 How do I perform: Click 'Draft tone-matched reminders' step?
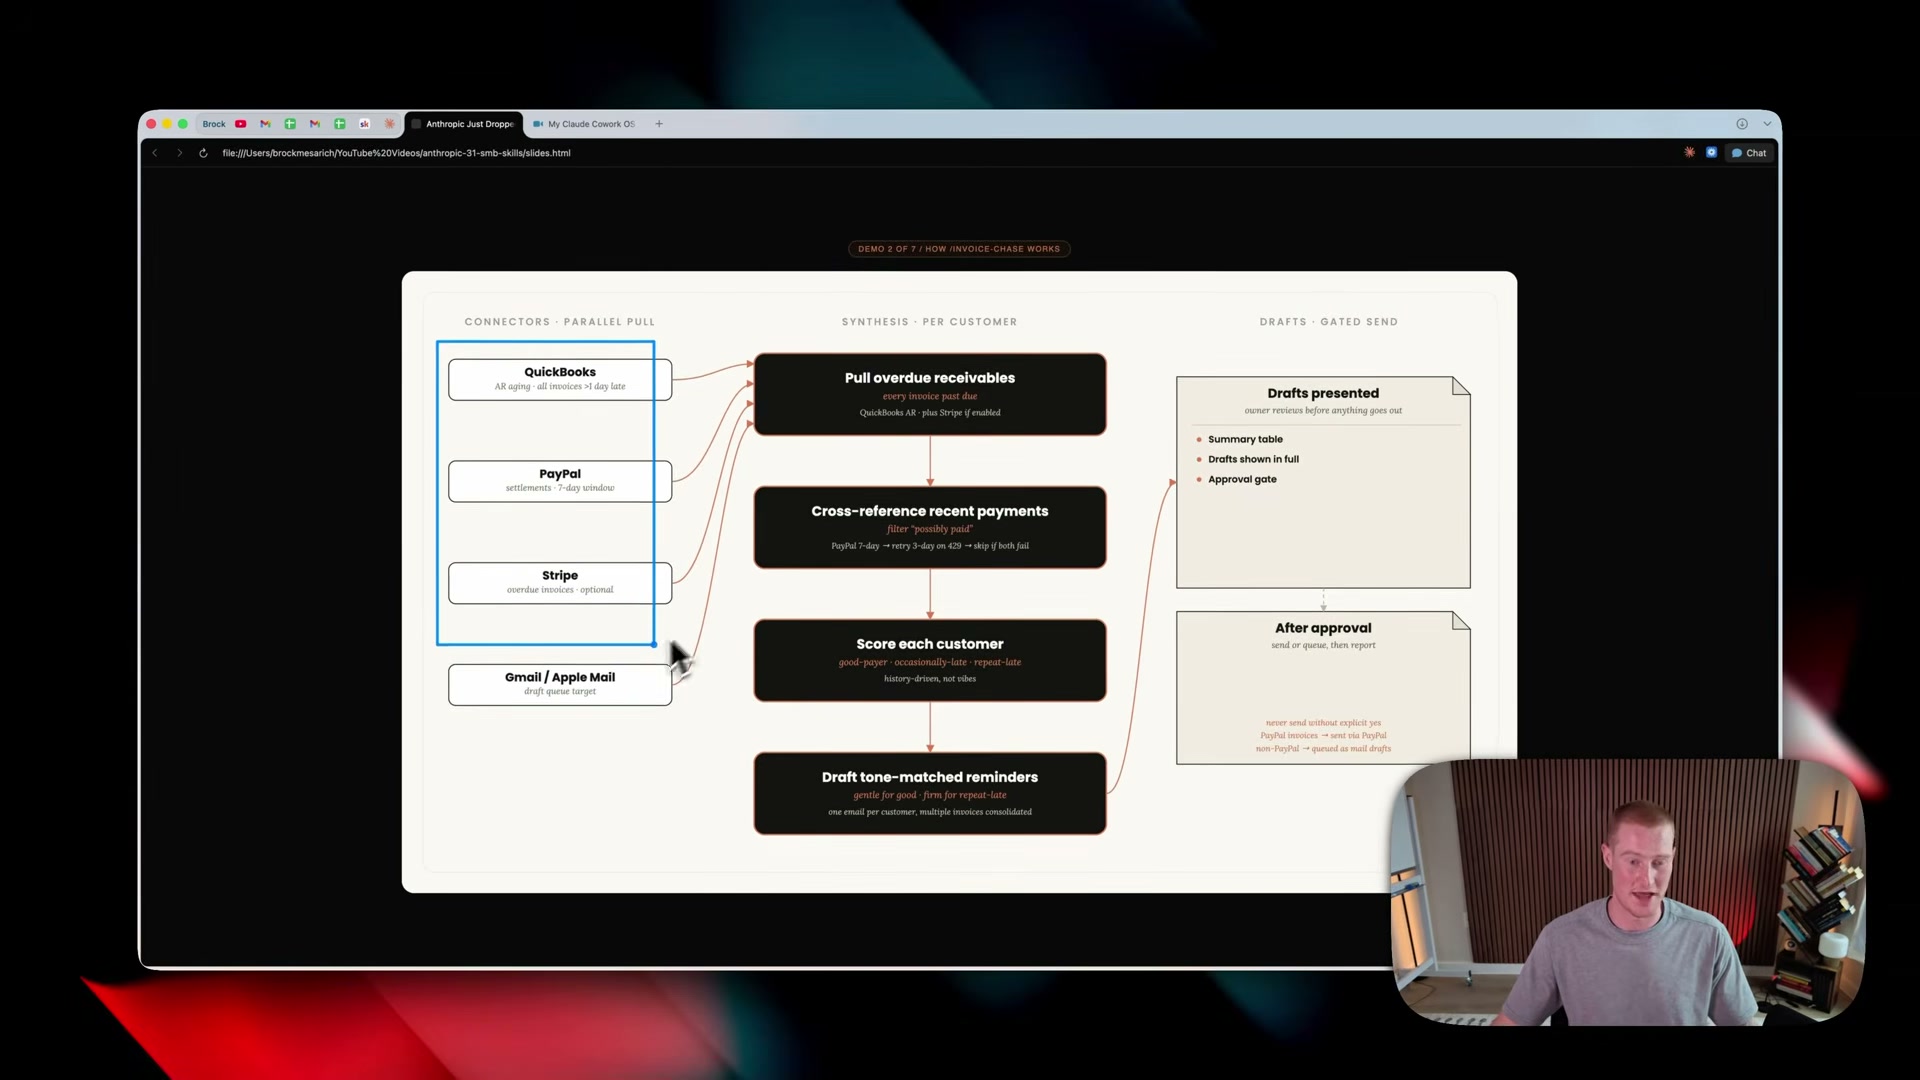(930, 793)
